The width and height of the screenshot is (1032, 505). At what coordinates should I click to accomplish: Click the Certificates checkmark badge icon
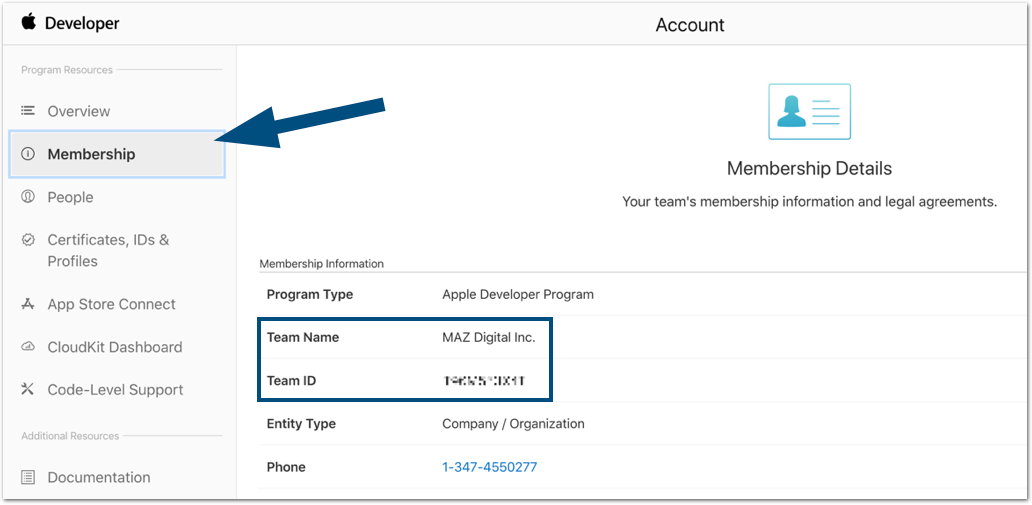click(28, 240)
